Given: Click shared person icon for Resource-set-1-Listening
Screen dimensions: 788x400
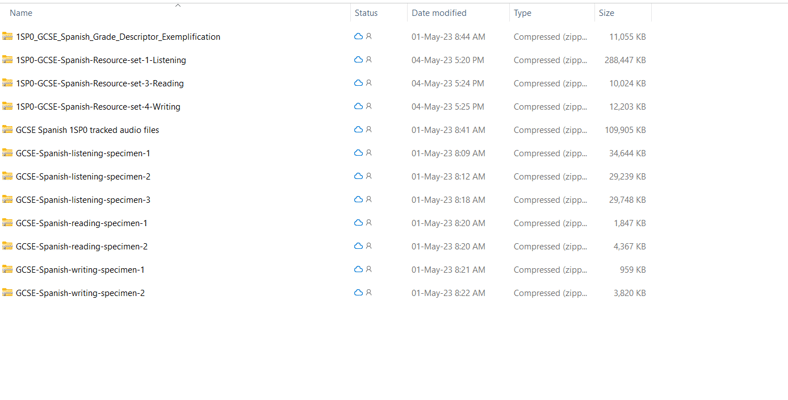Looking at the screenshot, I should coord(369,60).
